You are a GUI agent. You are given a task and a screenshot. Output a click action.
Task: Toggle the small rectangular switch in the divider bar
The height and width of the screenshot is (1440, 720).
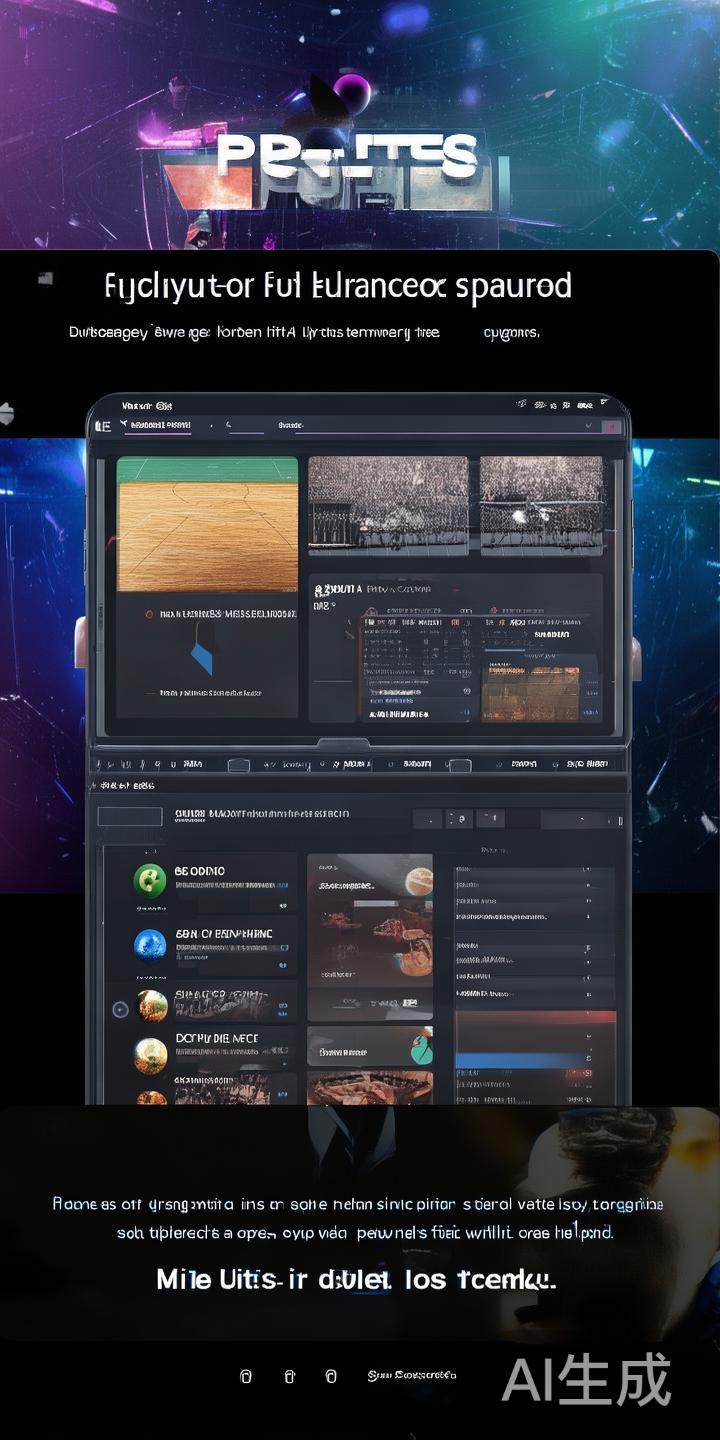[x=238, y=765]
